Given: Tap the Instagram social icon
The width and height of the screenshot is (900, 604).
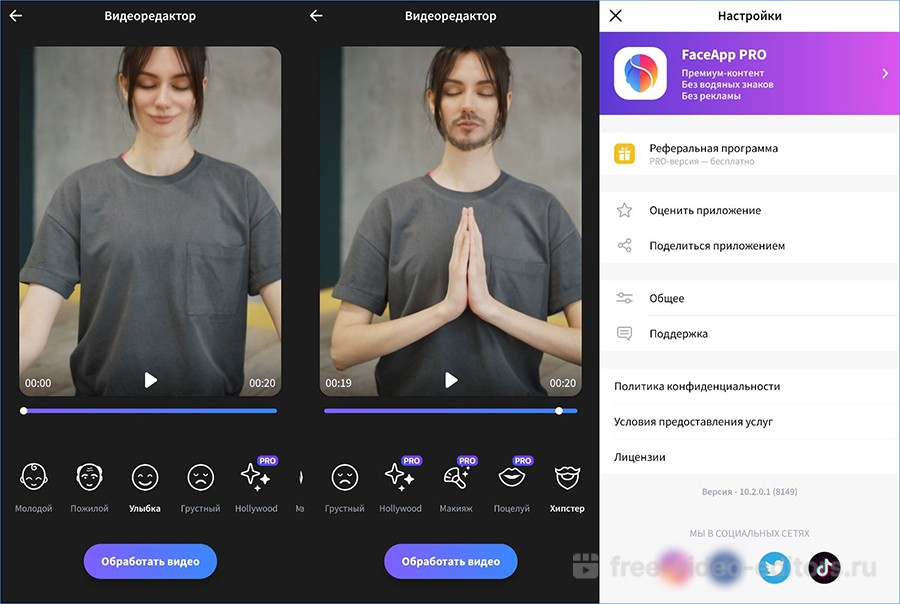Looking at the screenshot, I should [x=675, y=567].
